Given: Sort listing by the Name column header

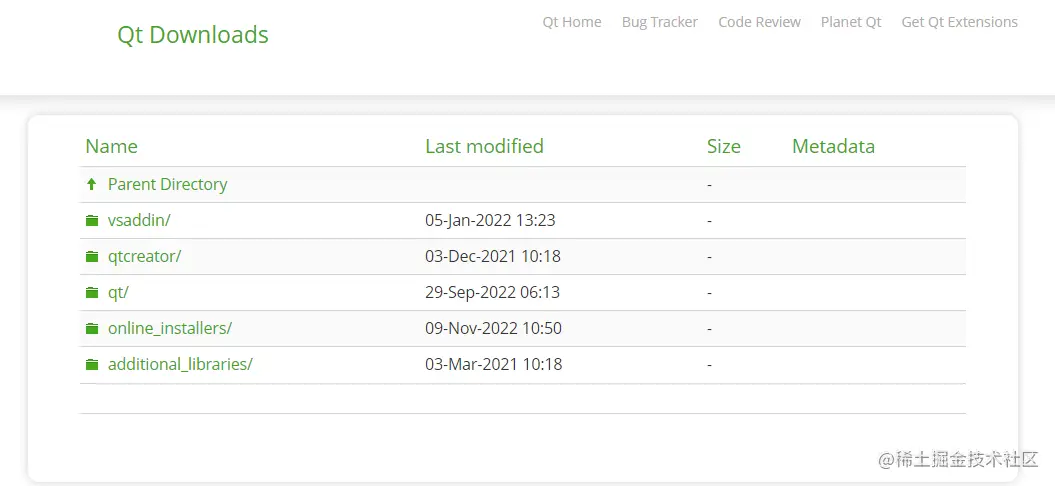Looking at the screenshot, I should pos(111,146).
